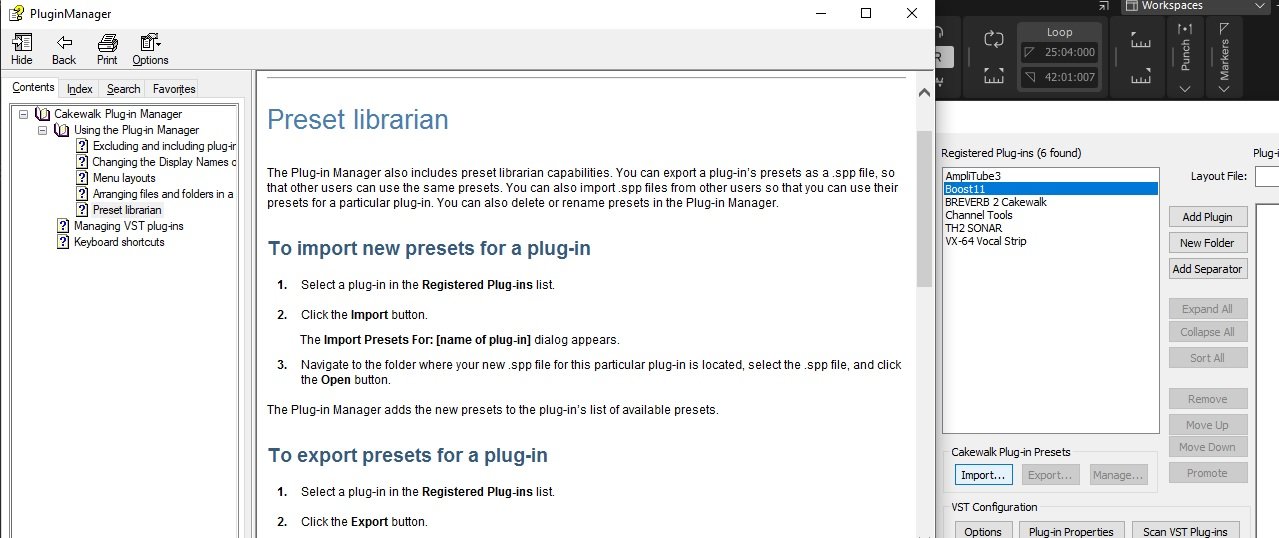Click the upper ruler marker icon beside Loop

(1140, 40)
